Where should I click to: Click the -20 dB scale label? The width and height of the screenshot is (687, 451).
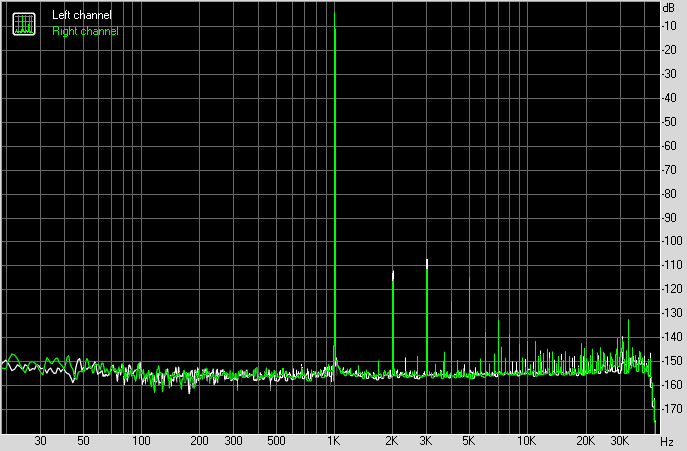669,50
